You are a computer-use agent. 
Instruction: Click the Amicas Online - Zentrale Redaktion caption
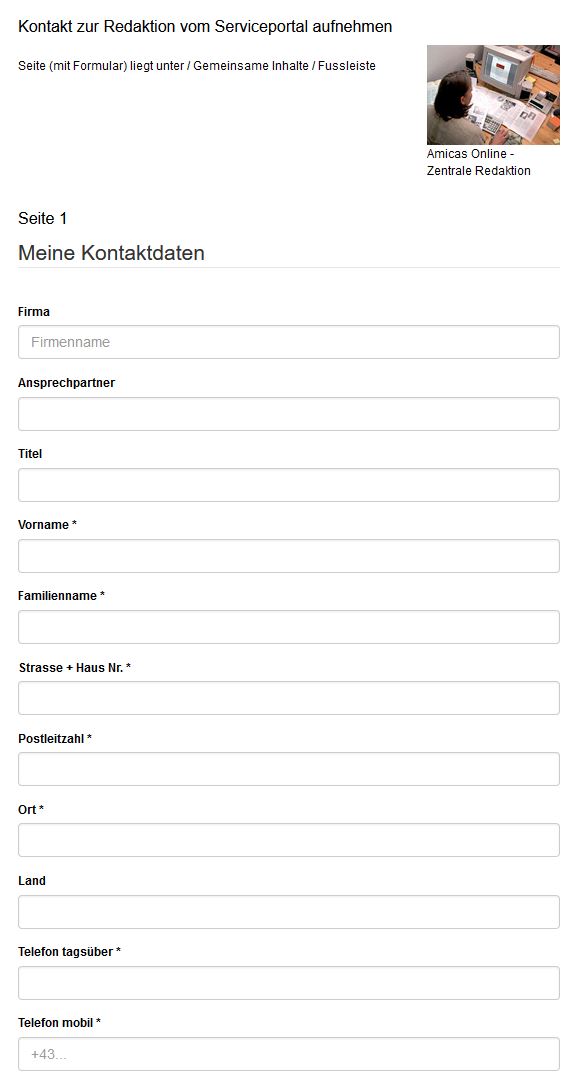[x=479, y=162]
